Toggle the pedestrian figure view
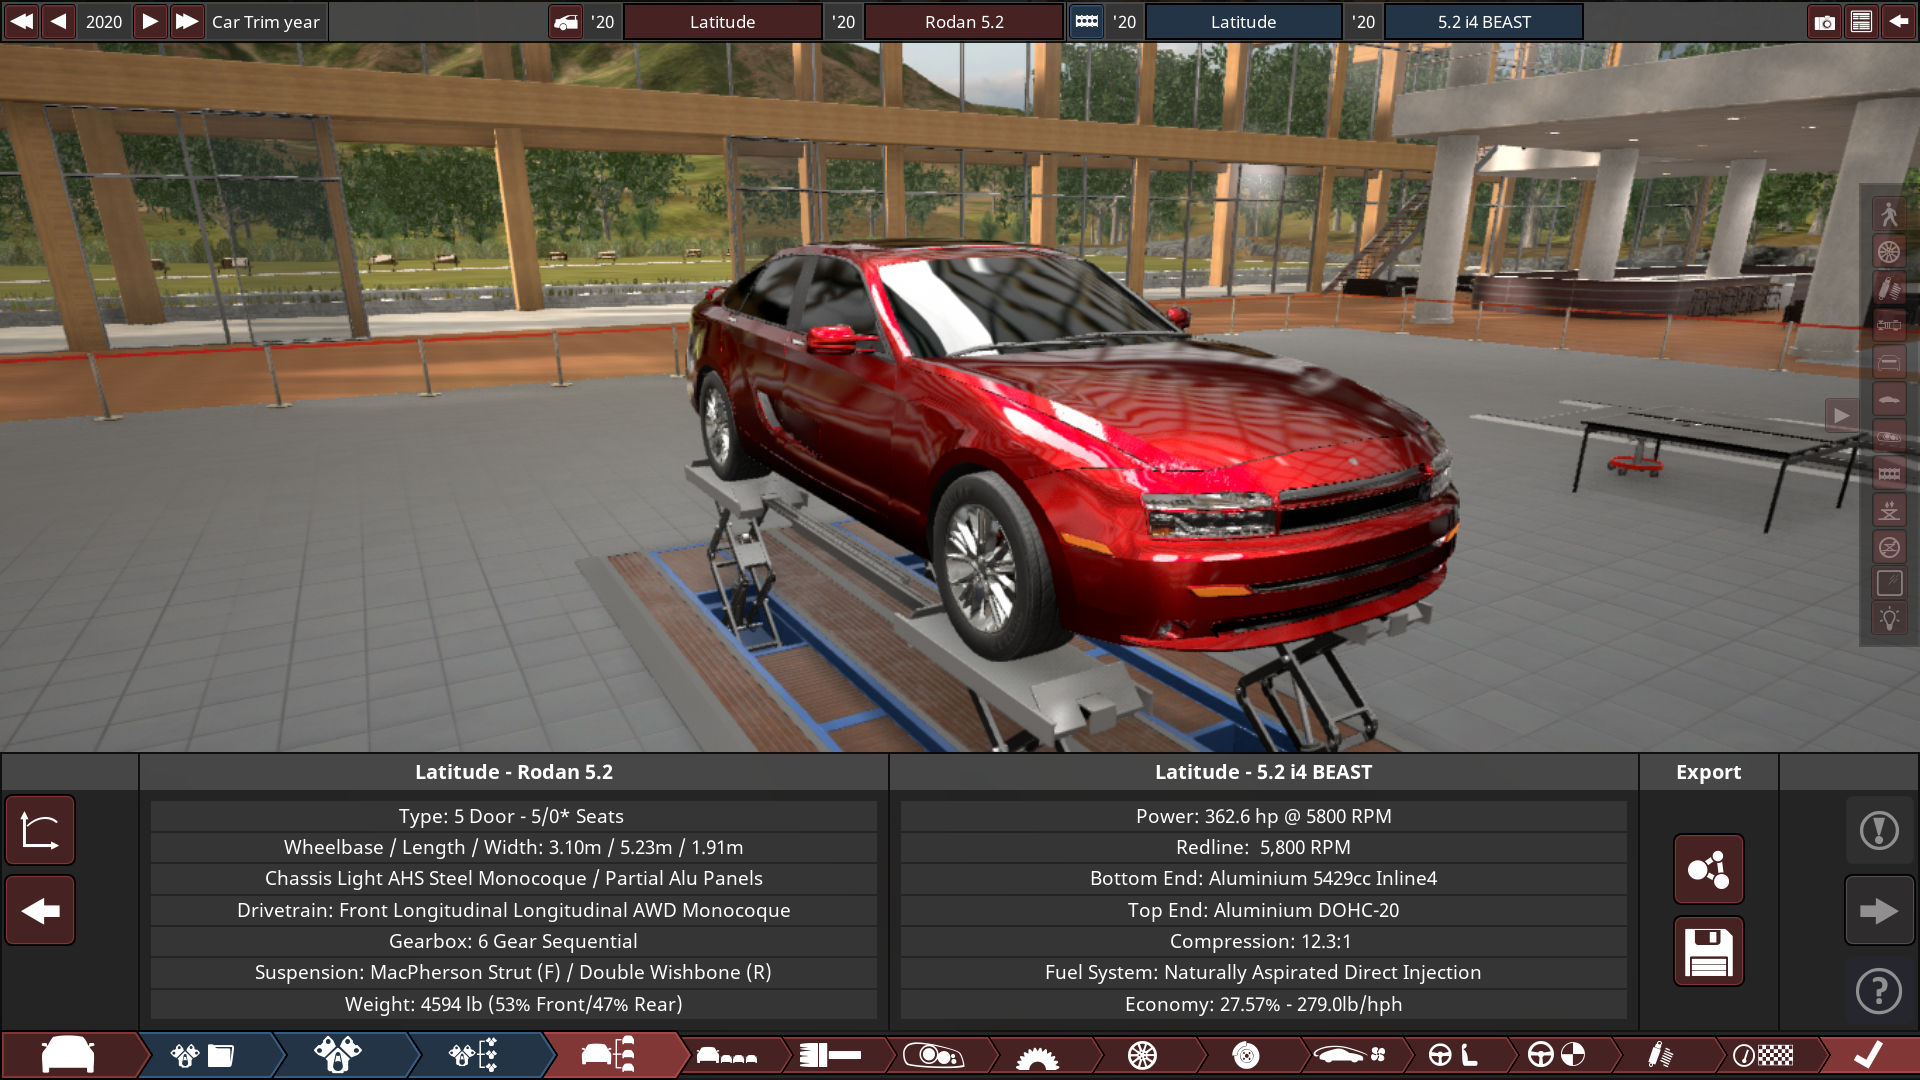Screen dimensions: 1920x1080 coord(1888,214)
